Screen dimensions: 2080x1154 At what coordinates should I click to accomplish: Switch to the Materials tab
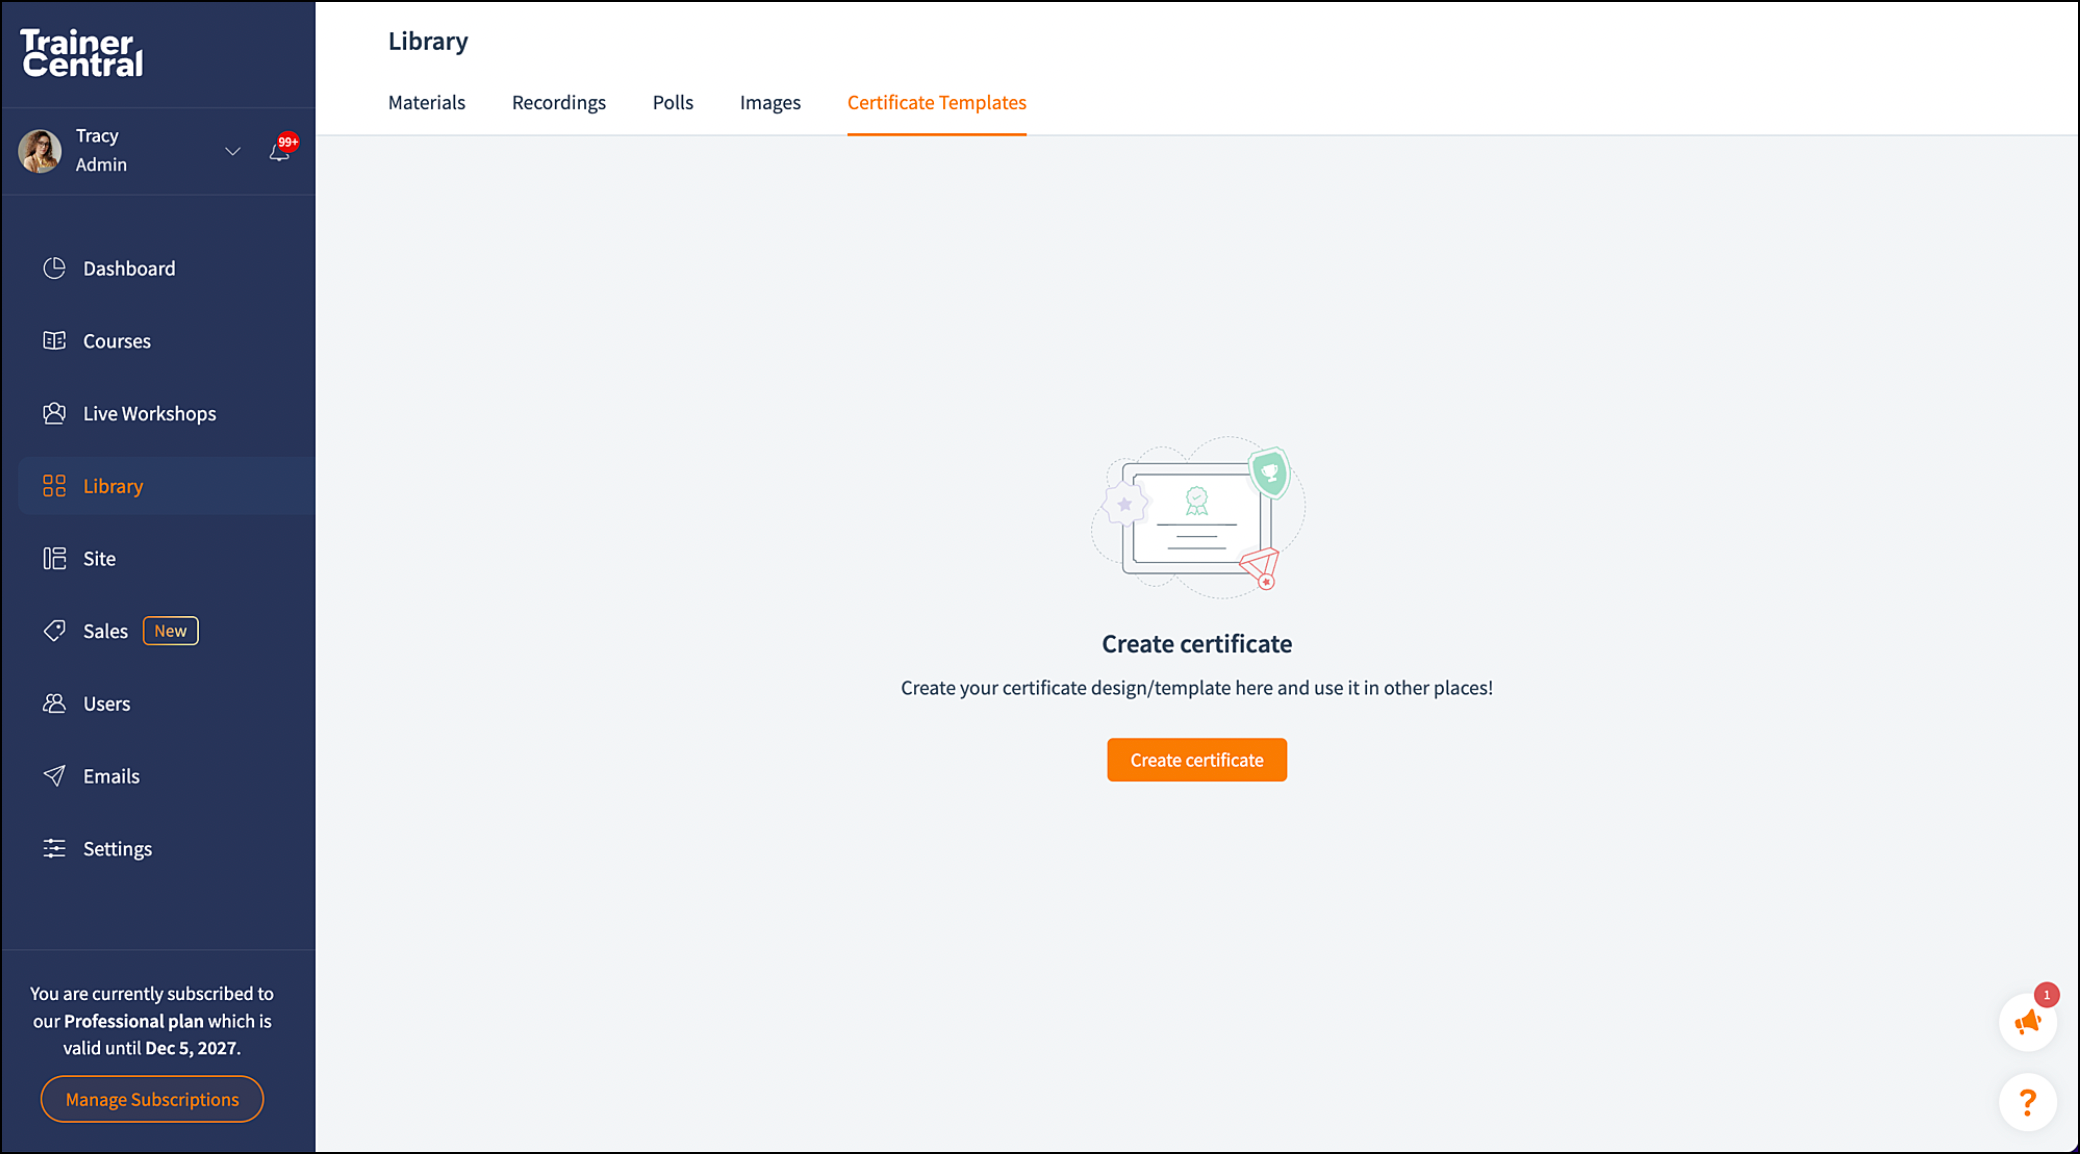[426, 102]
